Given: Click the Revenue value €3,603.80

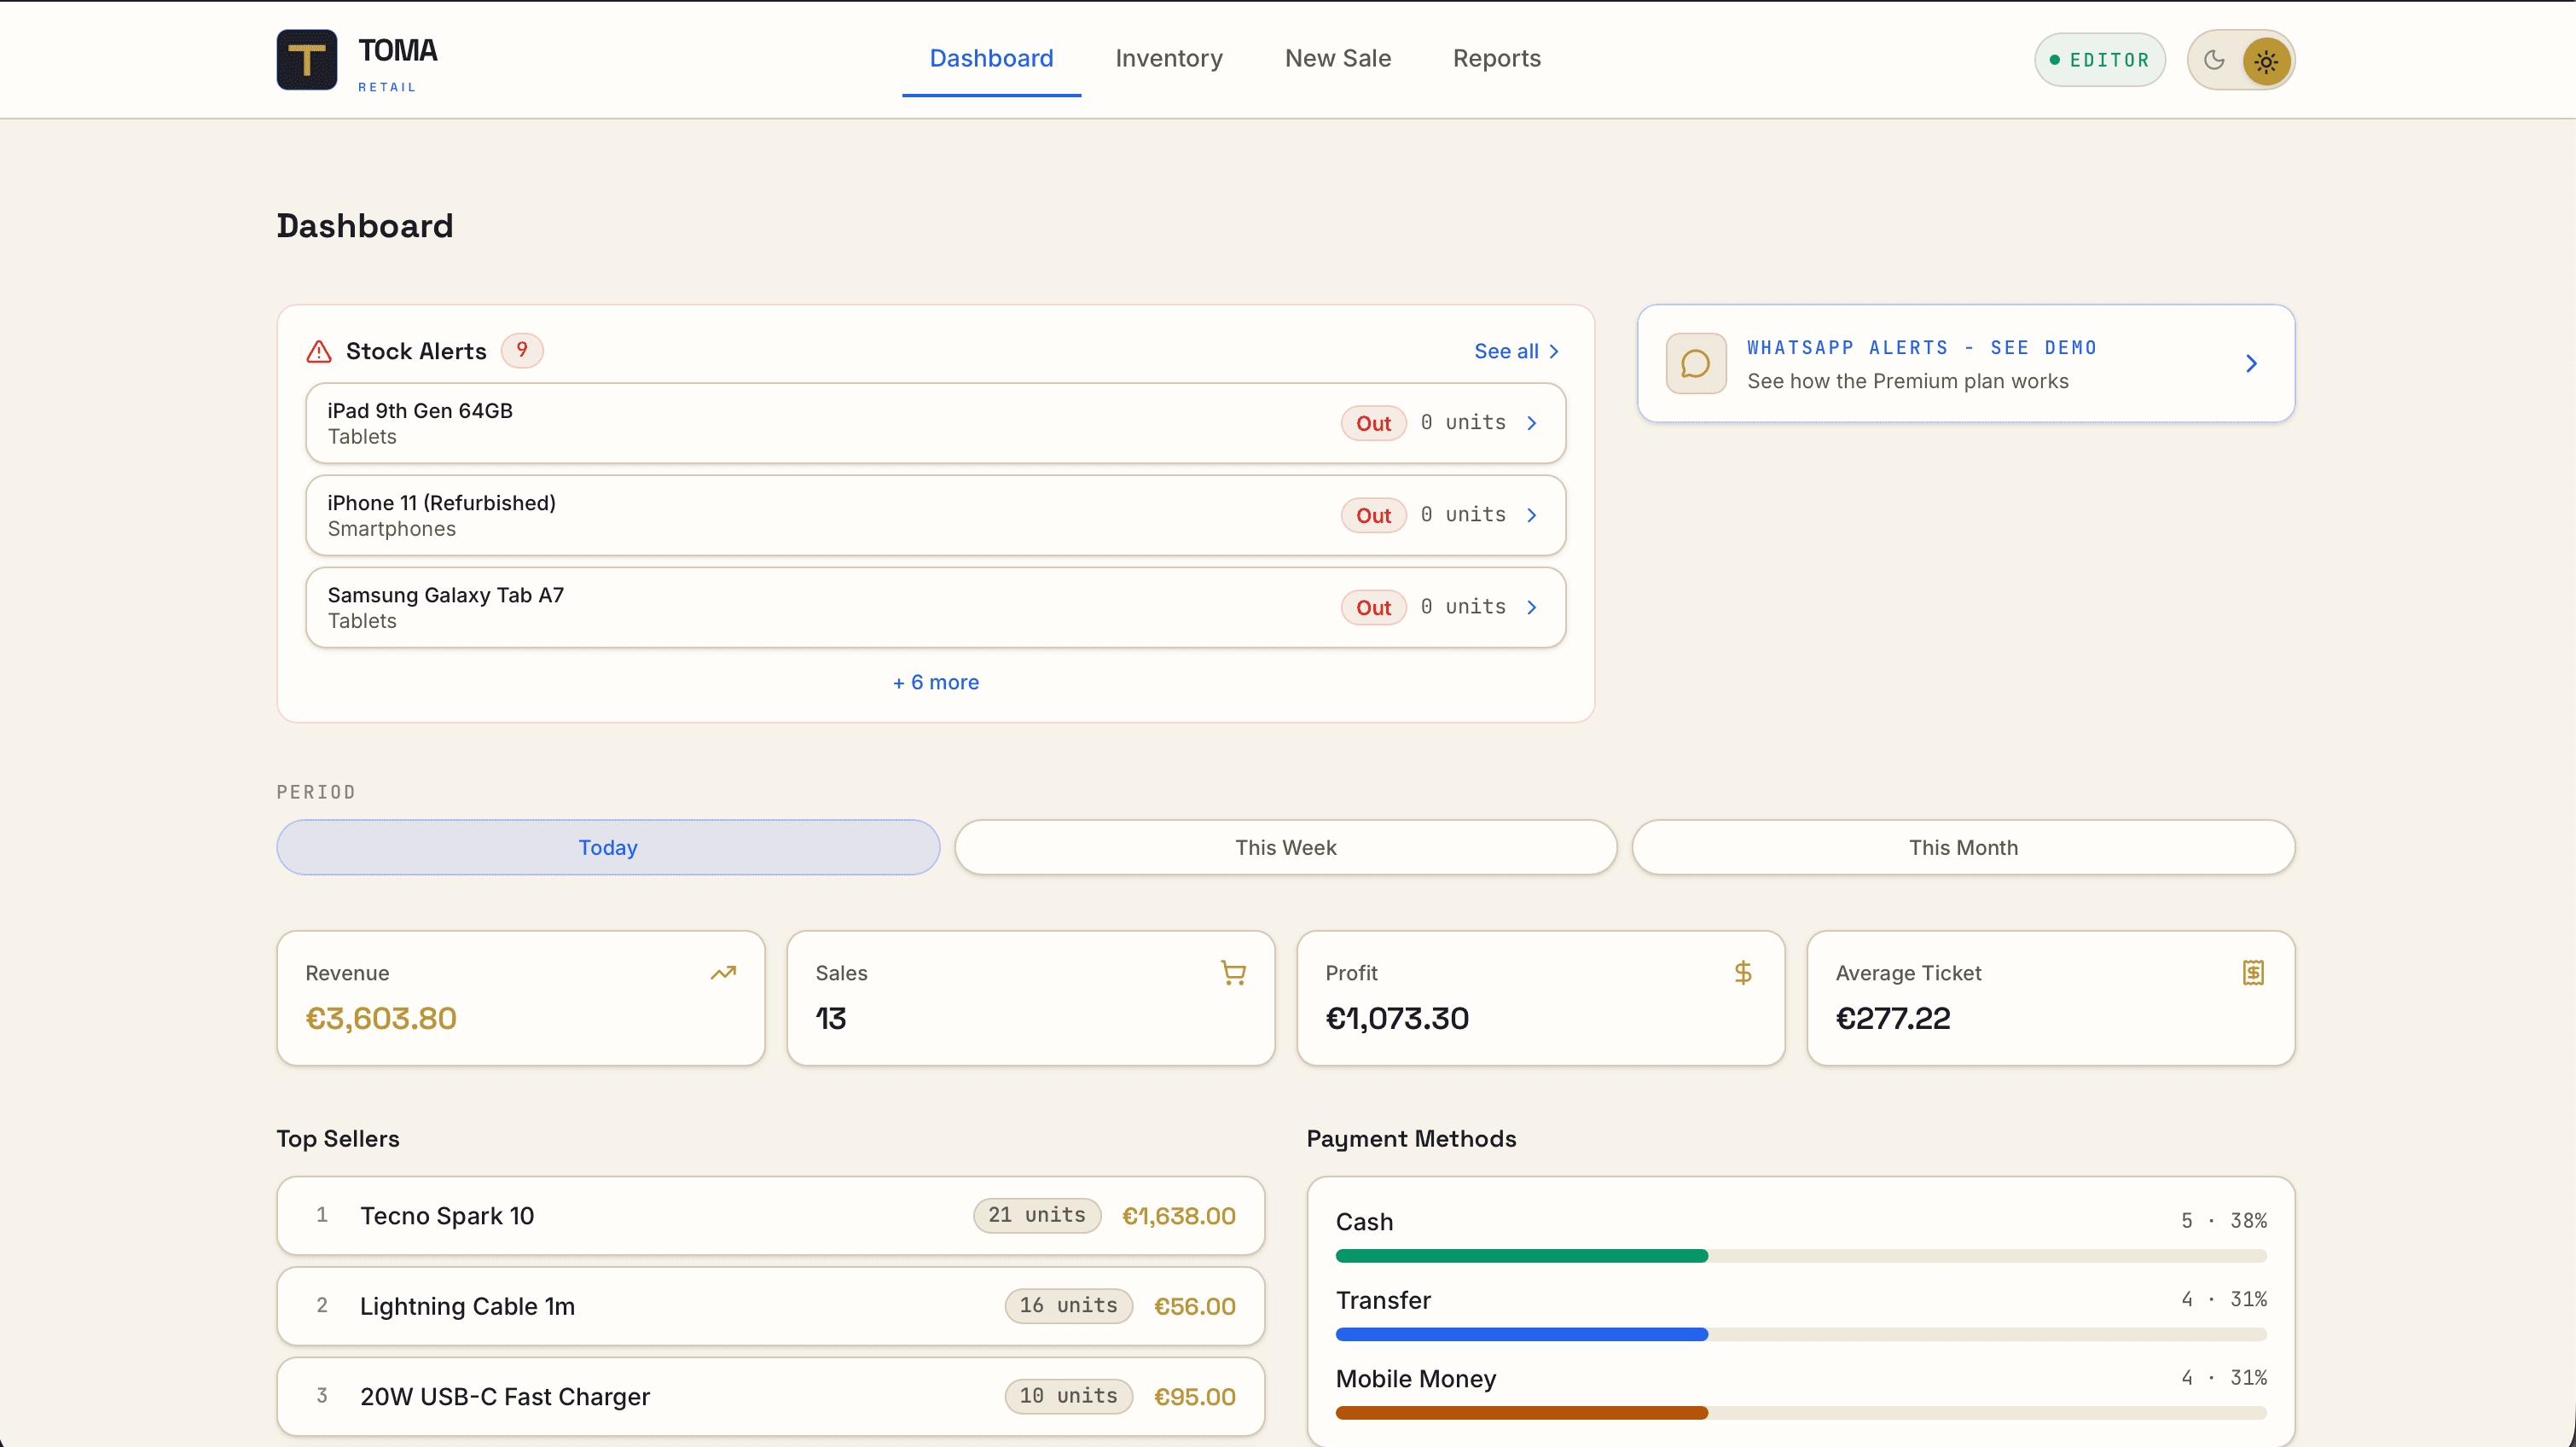Looking at the screenshot, I should pyautogui.click(x=381, y=1018).
